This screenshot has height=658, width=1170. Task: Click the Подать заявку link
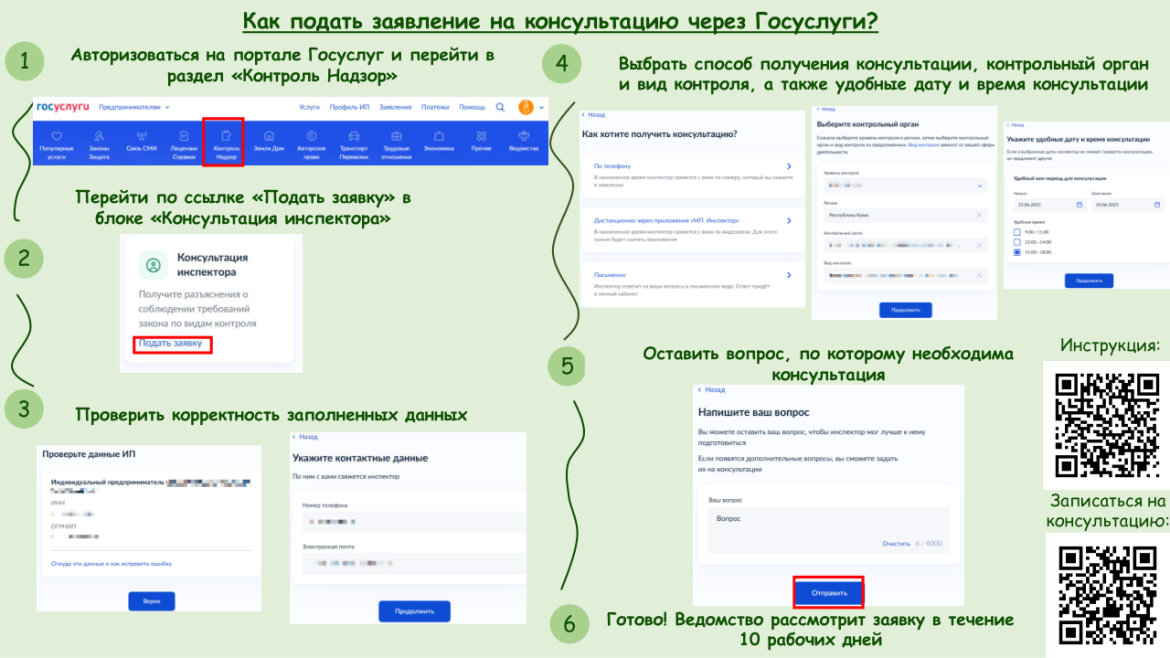pyautogui.click(x=170, y=343)
